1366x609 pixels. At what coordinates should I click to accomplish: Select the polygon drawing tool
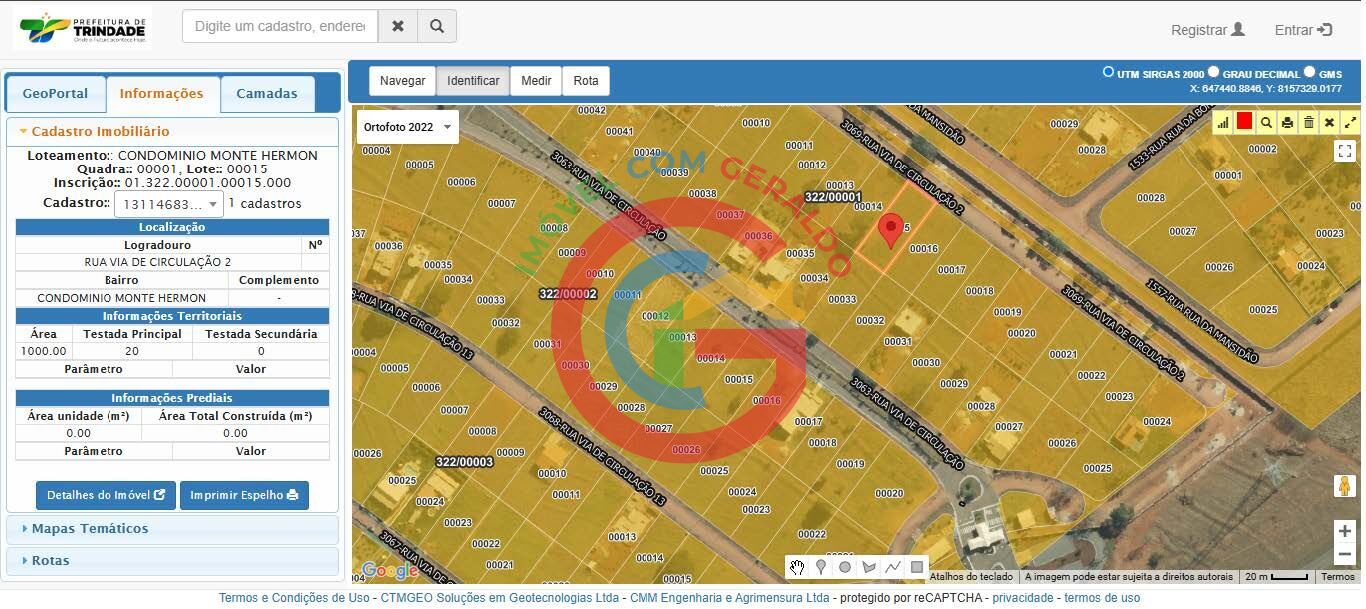tap(869, 567)
